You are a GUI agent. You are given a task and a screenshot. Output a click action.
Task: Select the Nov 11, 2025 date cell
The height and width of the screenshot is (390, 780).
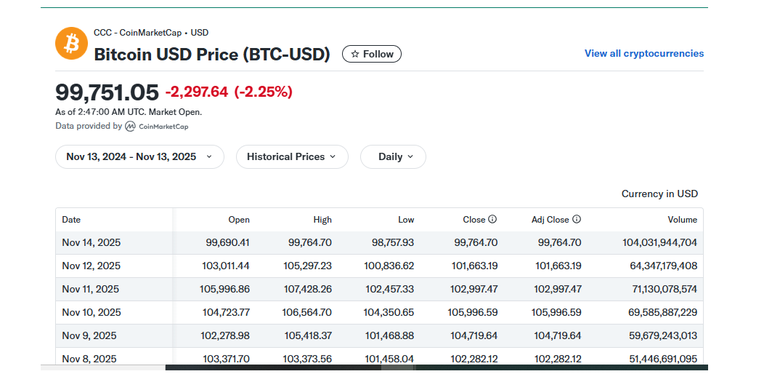click(x=91, y=289)
